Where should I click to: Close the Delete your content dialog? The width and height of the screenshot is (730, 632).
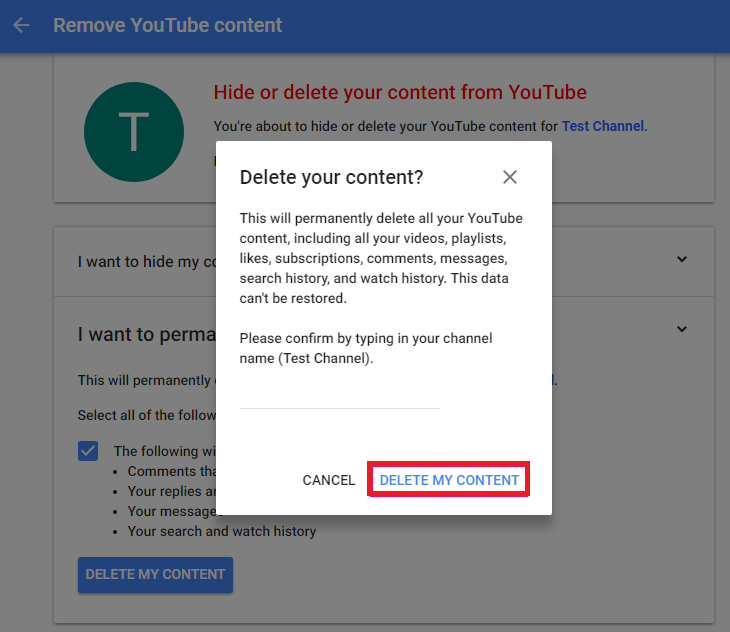tap(510, 177)
